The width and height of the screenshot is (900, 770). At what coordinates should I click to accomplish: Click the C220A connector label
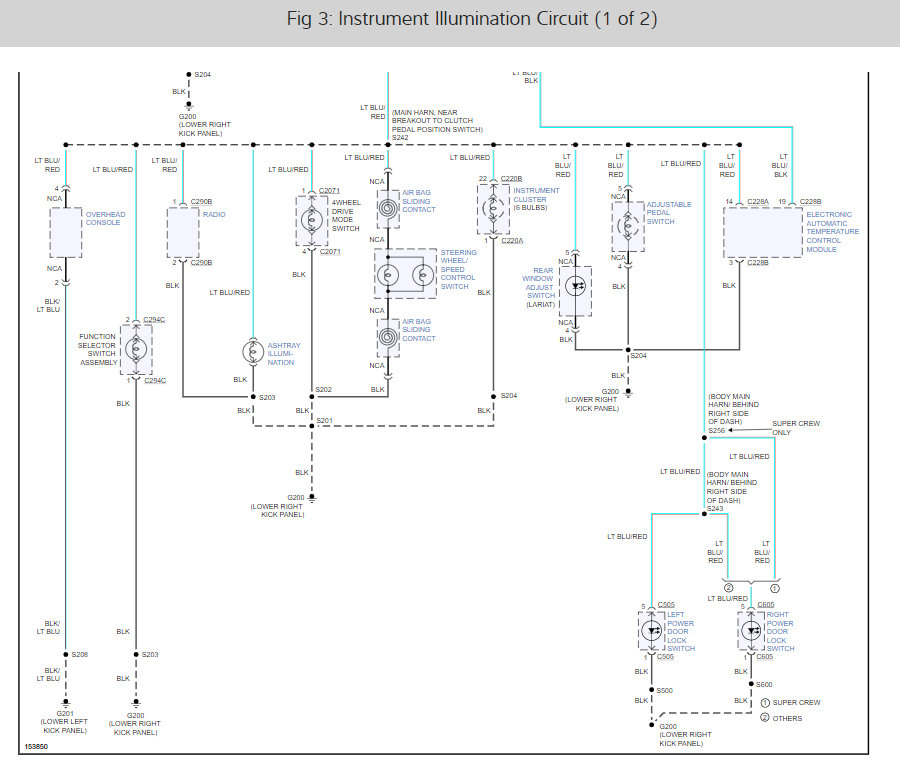click(x=512, y=241)
